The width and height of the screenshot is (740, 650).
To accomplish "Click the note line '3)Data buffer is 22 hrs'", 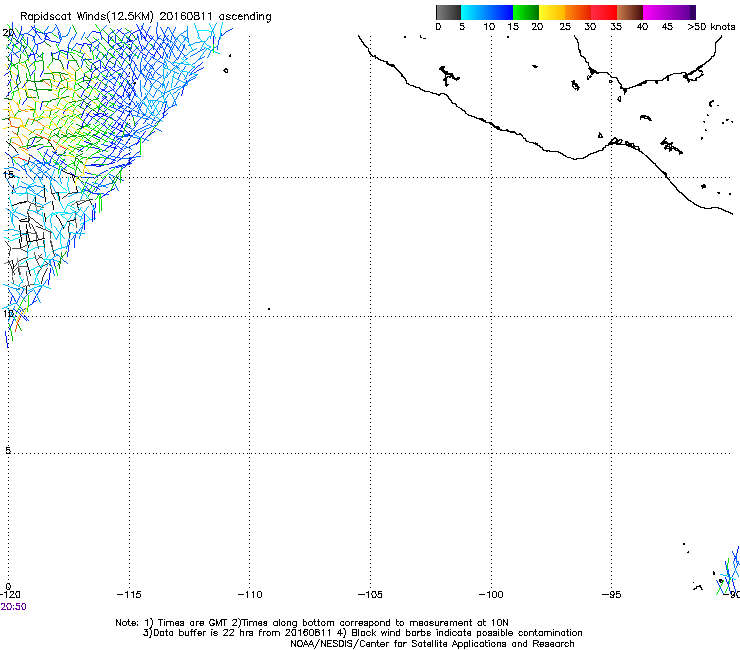I will click(x=362, y=633).
